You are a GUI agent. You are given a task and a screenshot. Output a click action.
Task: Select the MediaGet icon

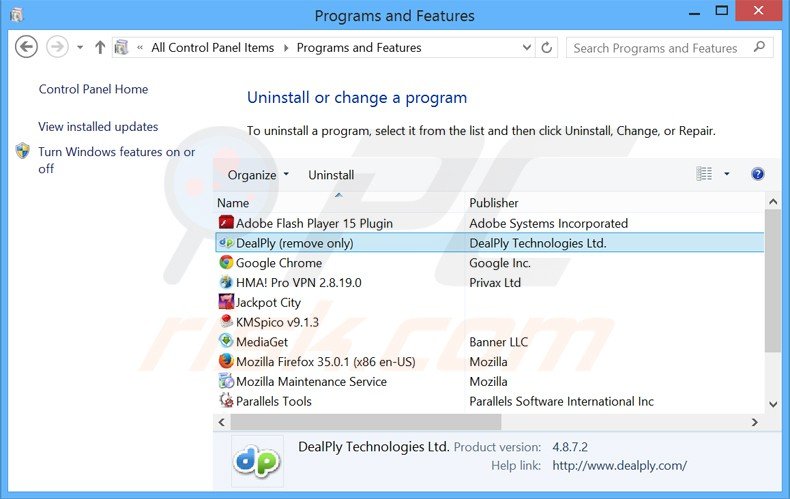(x=226, y=341)
